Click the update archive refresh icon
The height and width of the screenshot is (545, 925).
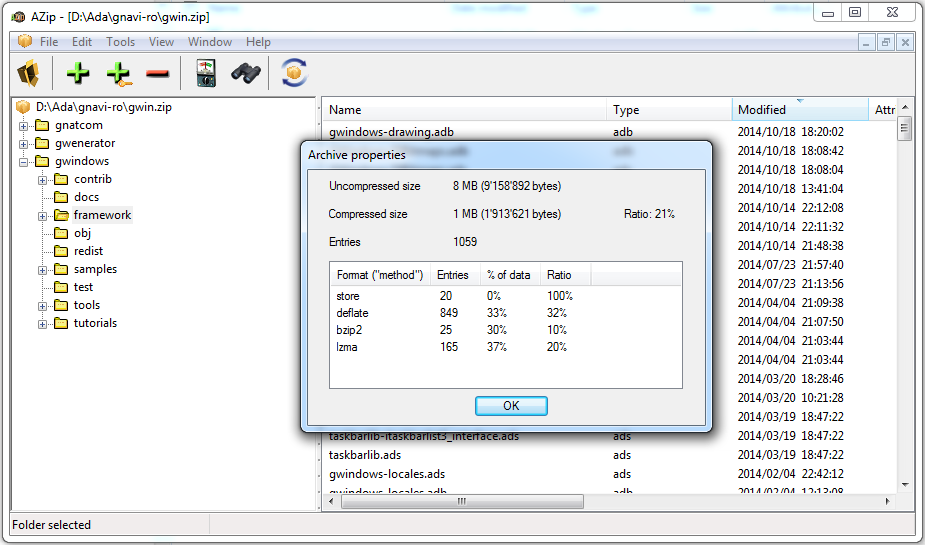(x=294, y=73)
